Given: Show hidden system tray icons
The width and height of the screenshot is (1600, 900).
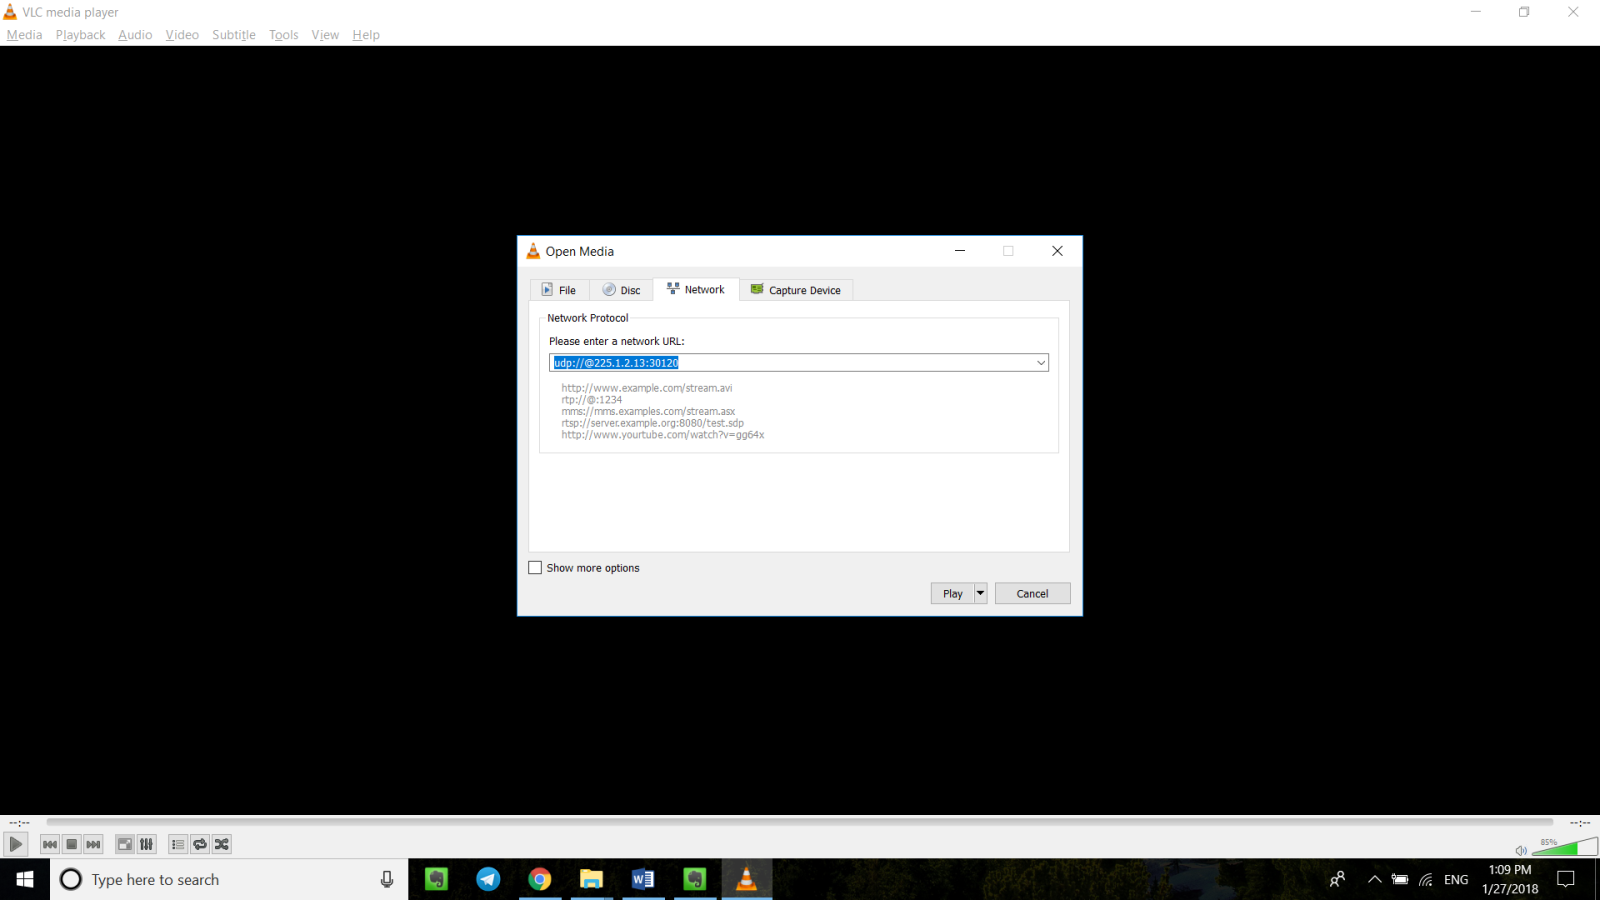Looking at the screenshot, I should tap(1375, 879).
